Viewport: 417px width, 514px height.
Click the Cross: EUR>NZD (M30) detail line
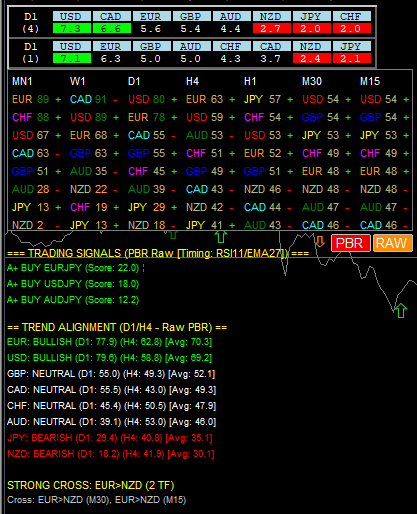pyautogui.click(x=97, y=500)
